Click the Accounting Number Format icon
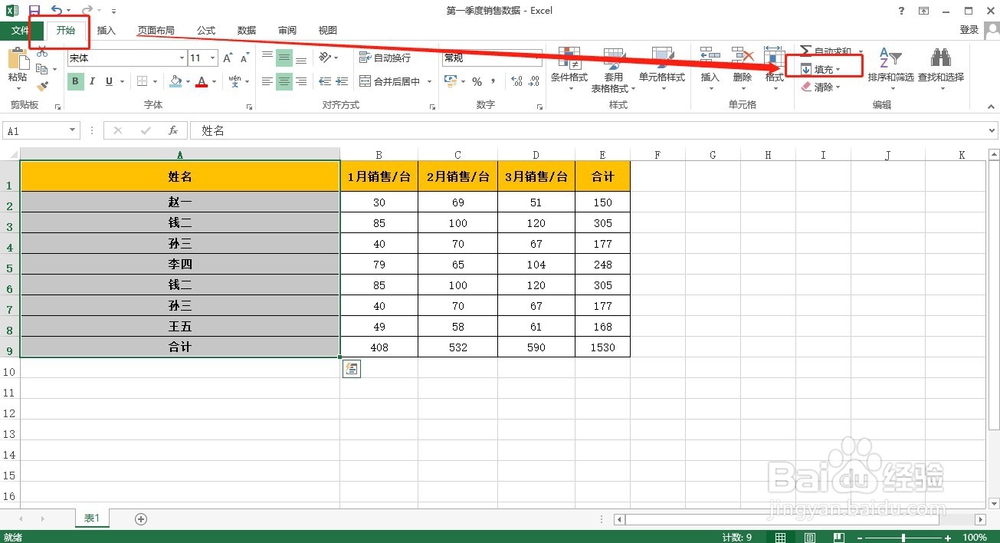This screenshot has height=543, width=1000. [x=450, y=81]
